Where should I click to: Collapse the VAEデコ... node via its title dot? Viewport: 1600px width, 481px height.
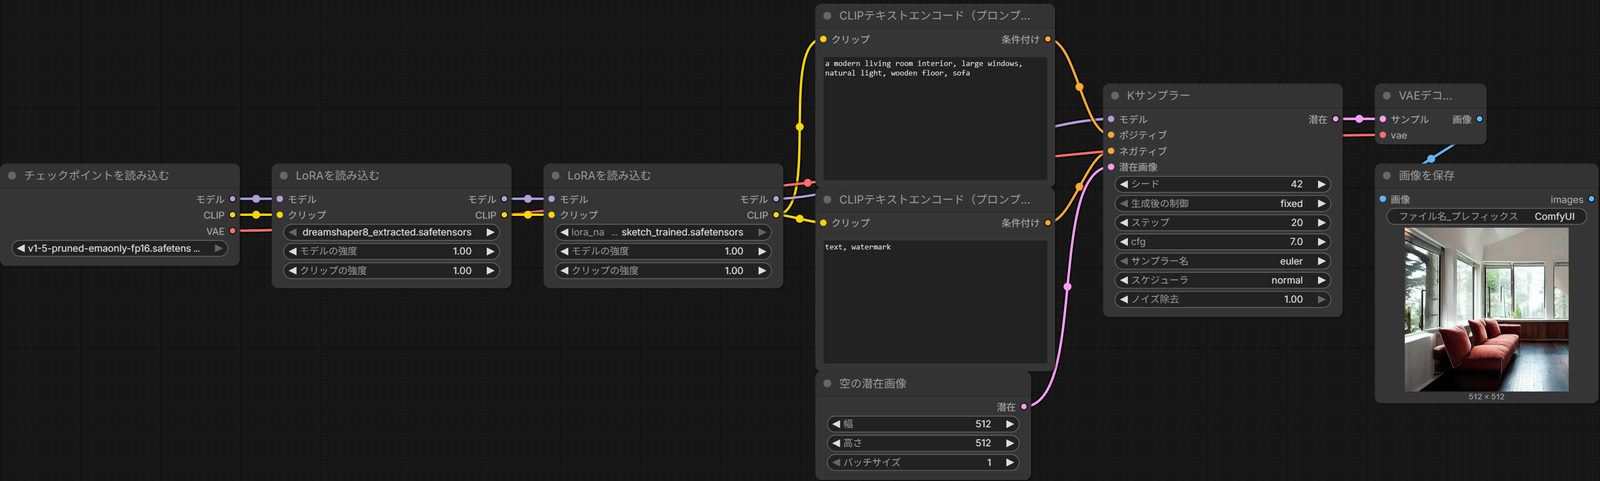point(1387,96)
